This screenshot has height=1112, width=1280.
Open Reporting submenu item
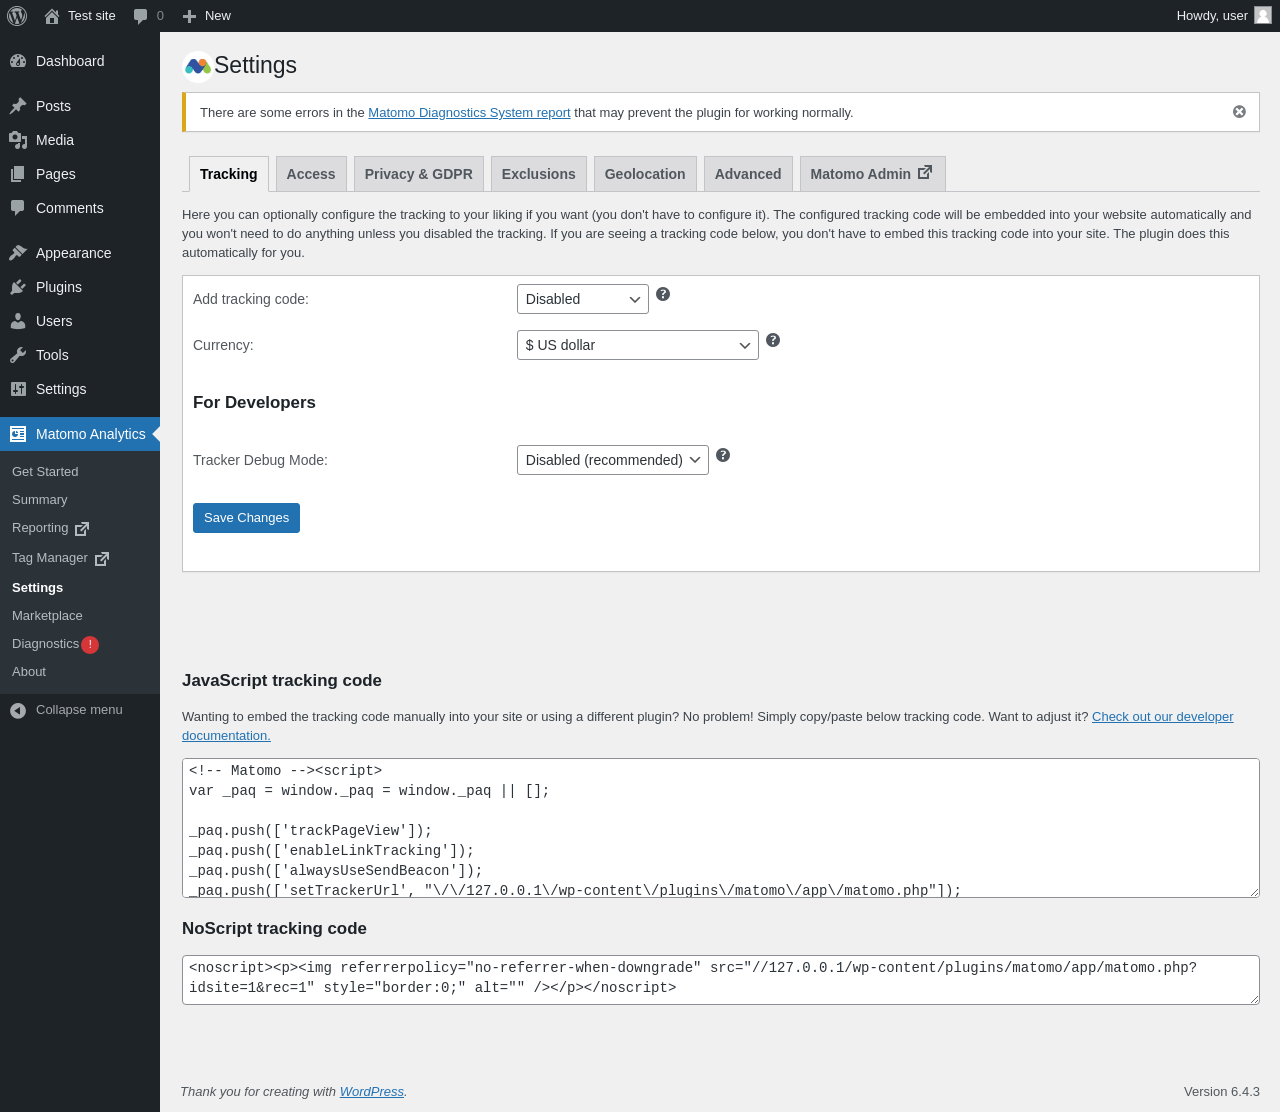coord(80,528)
